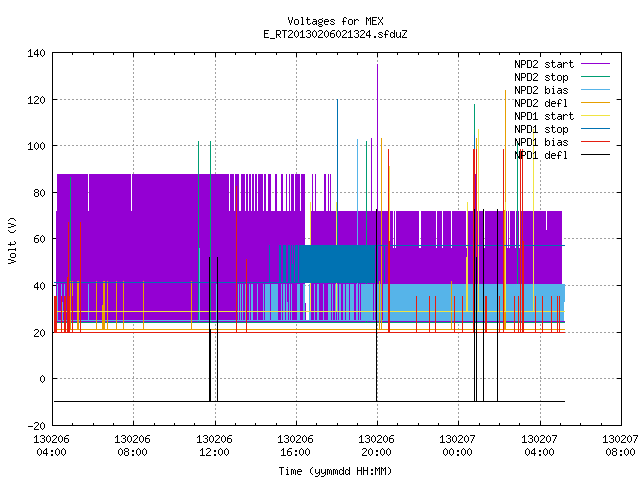Click the 130206 12:00 time tick label
The width and height of the screenshot is (640, 480).
click(214, 446)
